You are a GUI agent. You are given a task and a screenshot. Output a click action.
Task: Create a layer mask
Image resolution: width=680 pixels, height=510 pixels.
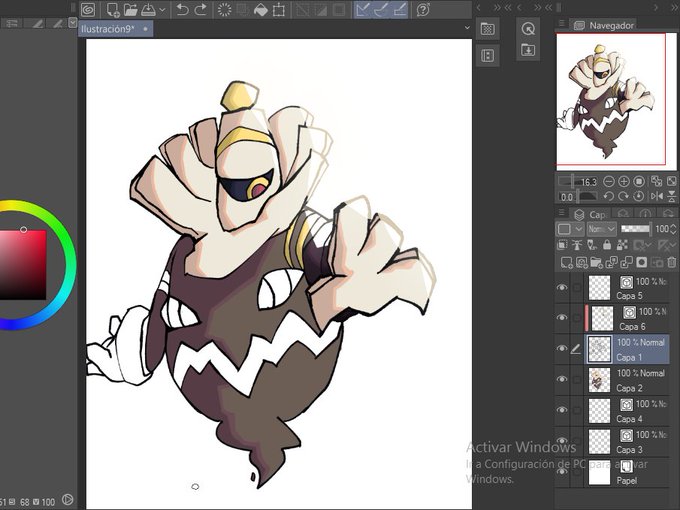[x=641, y=262]
